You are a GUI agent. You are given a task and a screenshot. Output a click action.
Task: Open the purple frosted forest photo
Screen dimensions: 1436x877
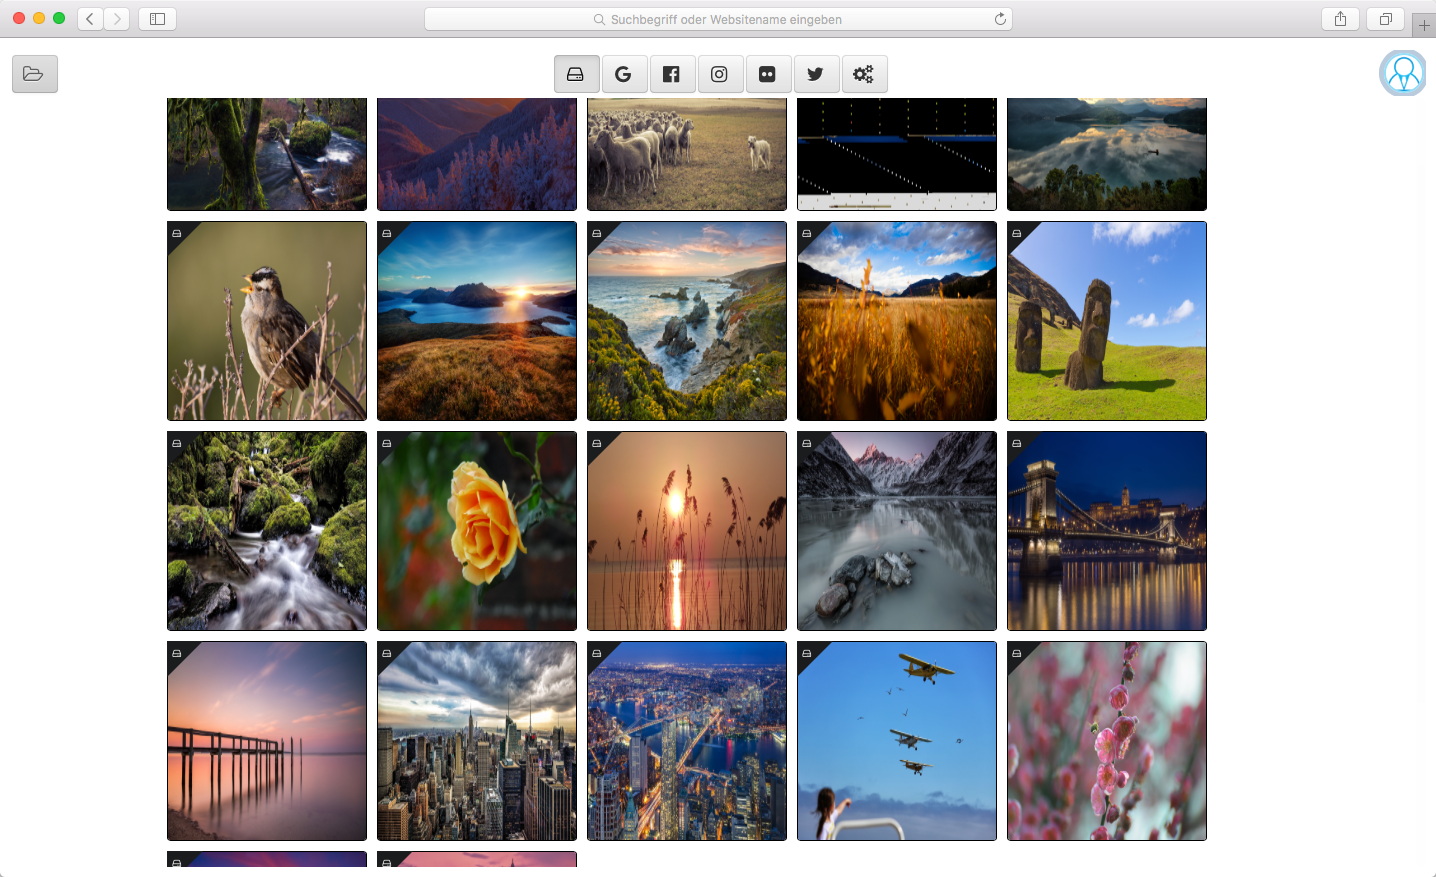(477, 154)
